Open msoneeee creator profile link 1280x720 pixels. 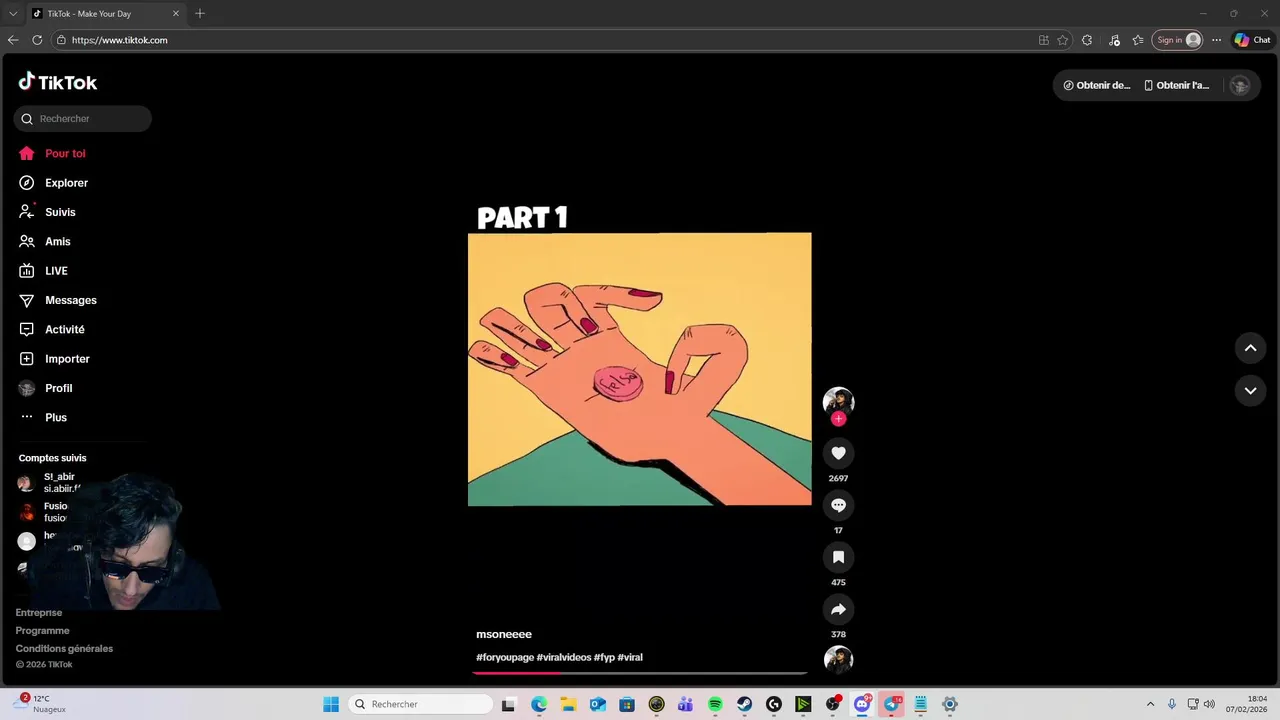[x=504, y=634]
